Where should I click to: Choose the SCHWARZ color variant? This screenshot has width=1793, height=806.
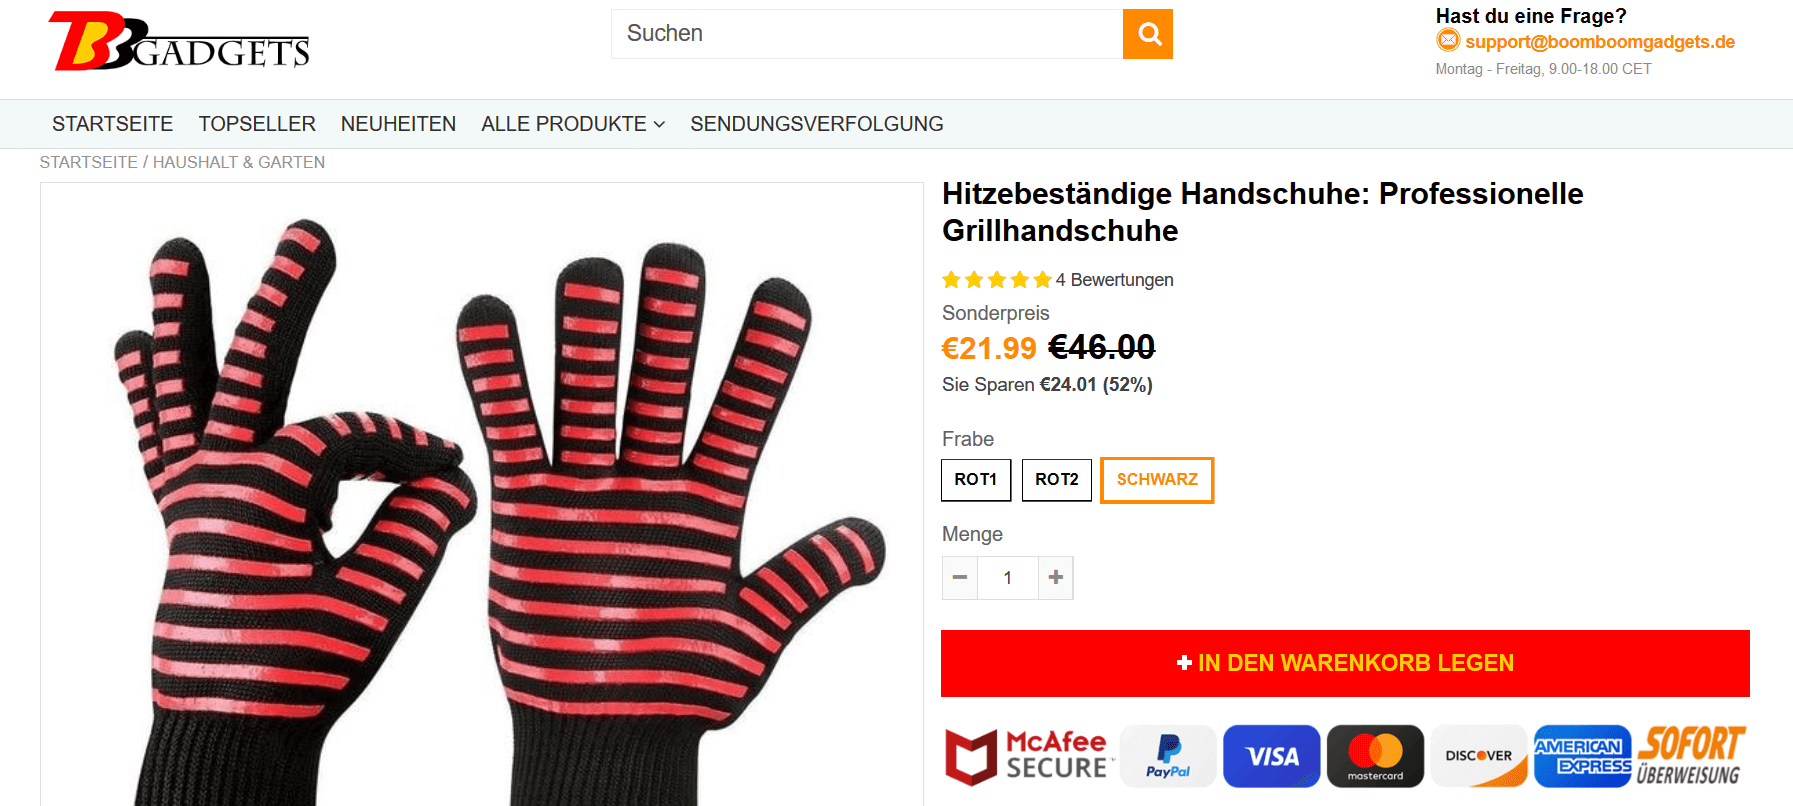(1157, 480)
